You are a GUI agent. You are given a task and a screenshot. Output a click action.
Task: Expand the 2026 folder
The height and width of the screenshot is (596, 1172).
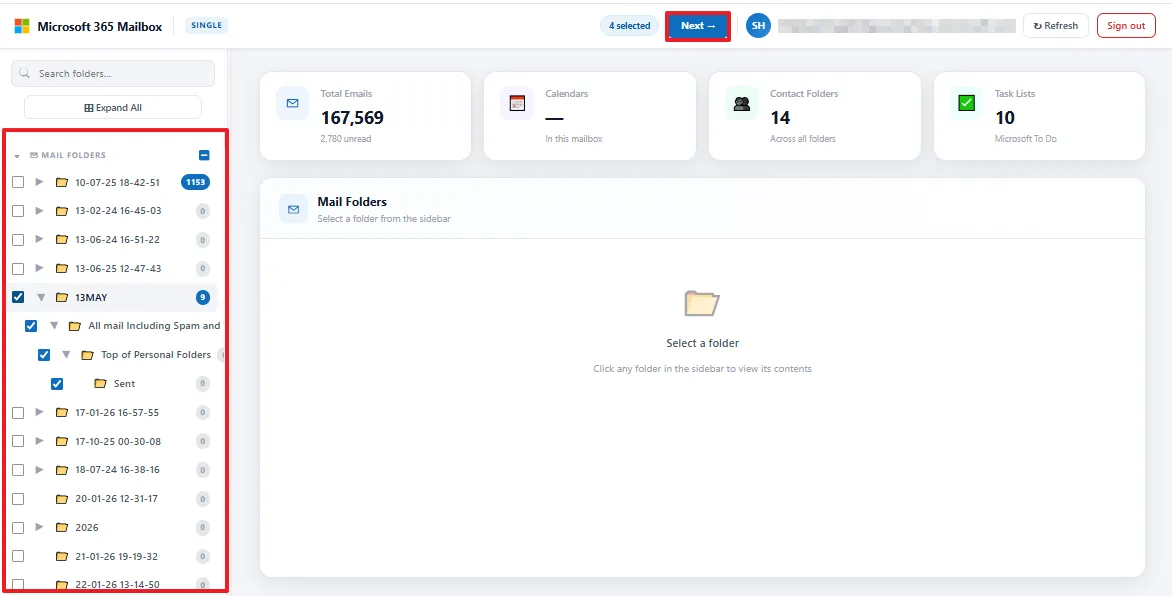(40, 527)
